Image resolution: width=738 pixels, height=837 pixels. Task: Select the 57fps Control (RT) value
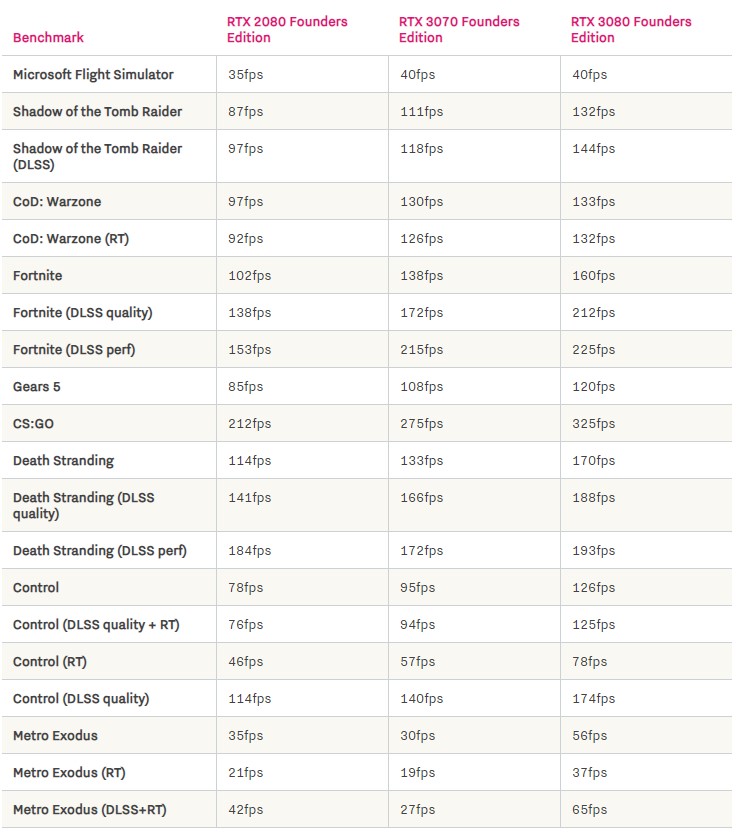418,662
